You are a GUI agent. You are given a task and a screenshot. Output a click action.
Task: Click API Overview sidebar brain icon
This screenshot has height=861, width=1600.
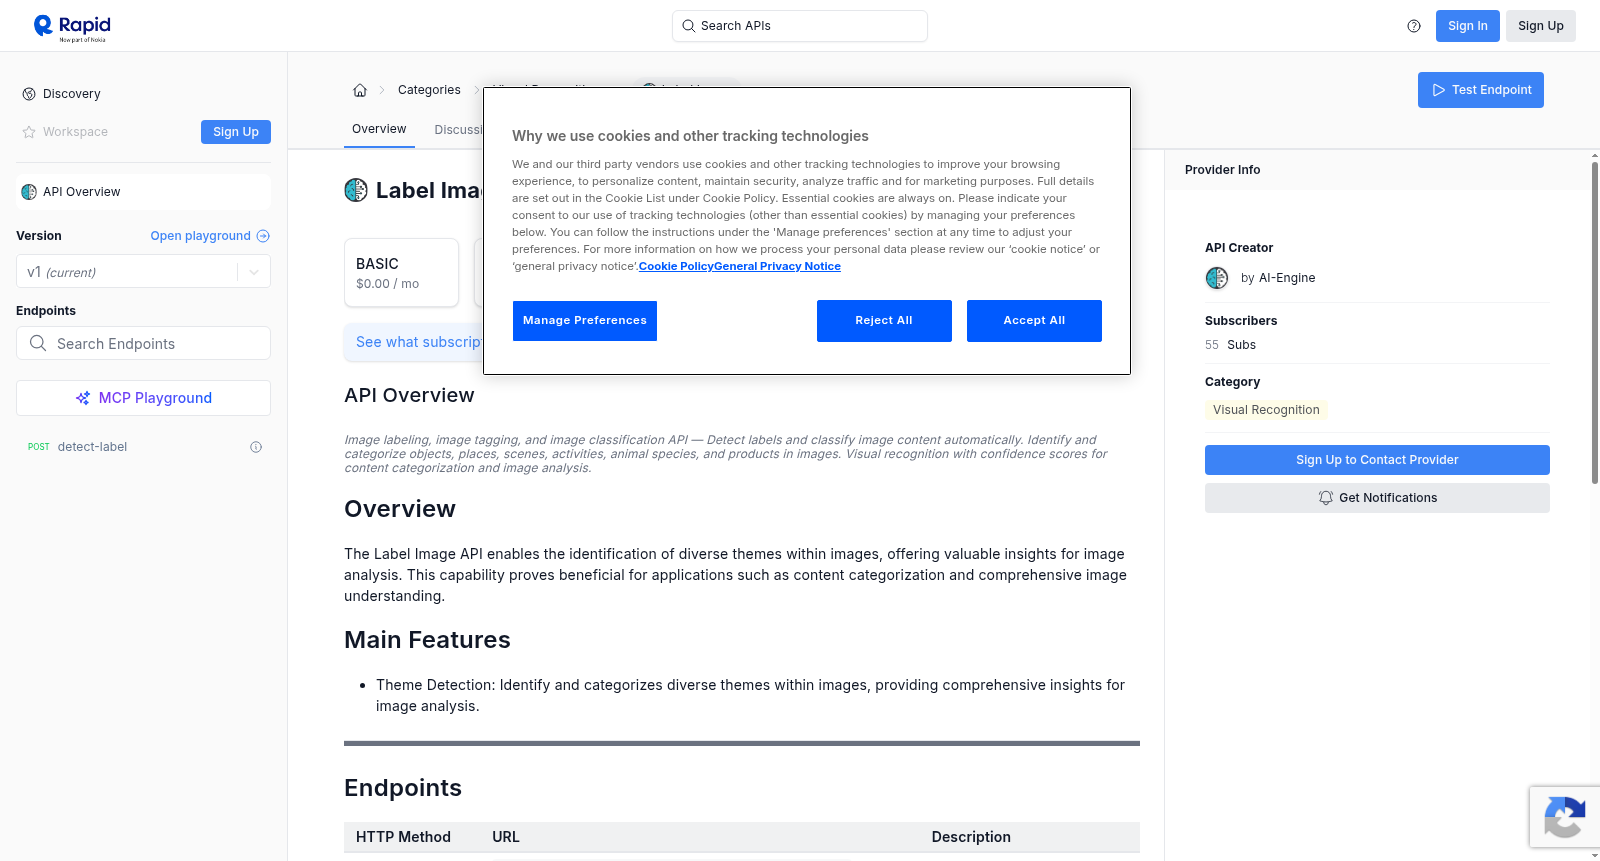click(29, 192)
